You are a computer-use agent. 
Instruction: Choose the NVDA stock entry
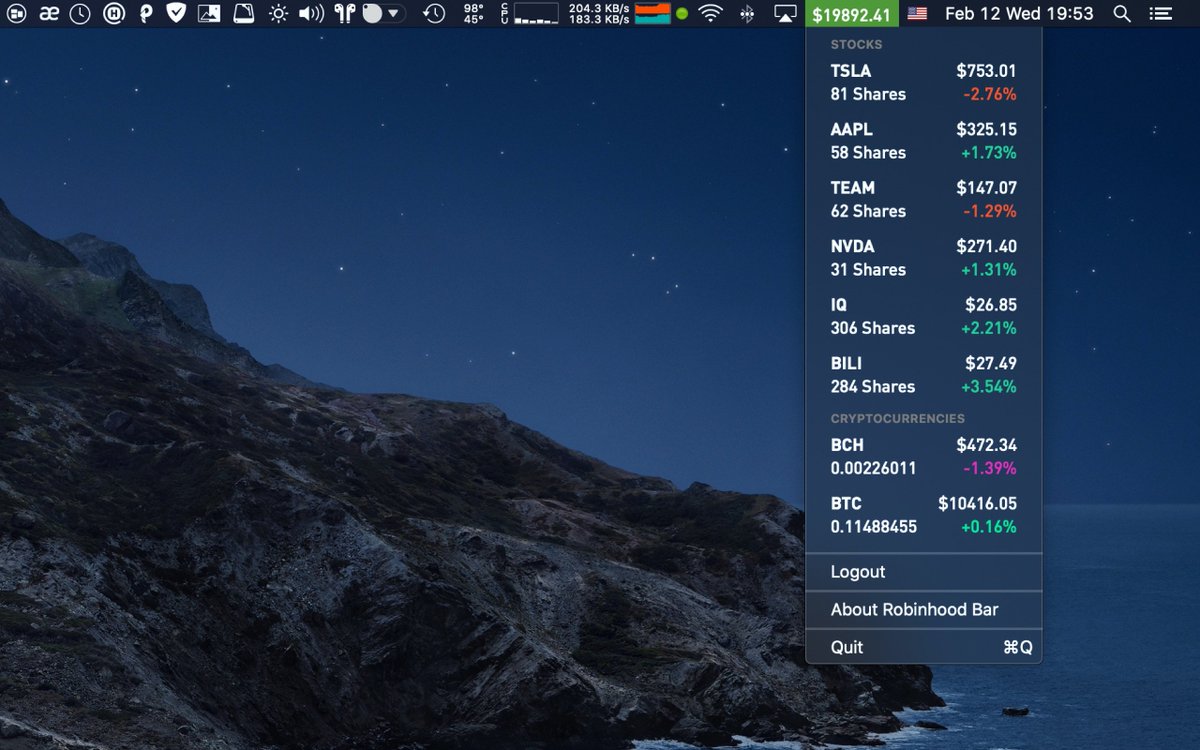click(924, 258)
